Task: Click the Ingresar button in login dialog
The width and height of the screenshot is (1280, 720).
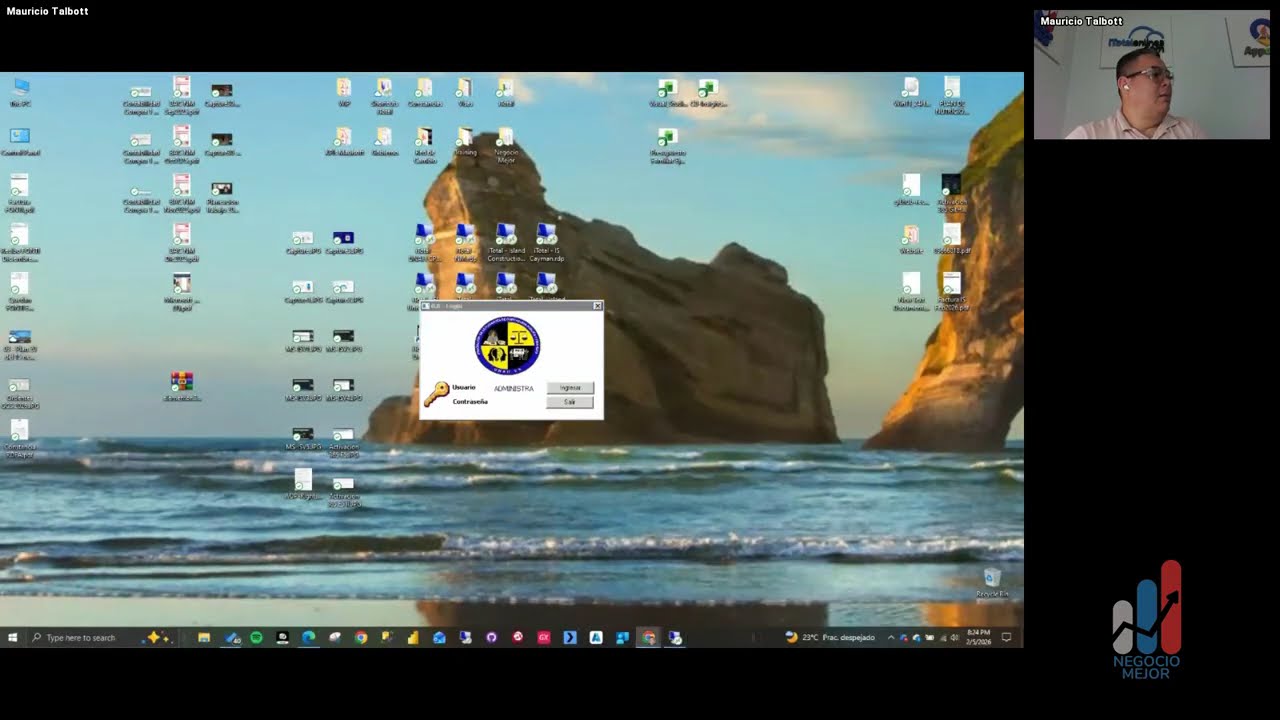Action: point(570,387)
